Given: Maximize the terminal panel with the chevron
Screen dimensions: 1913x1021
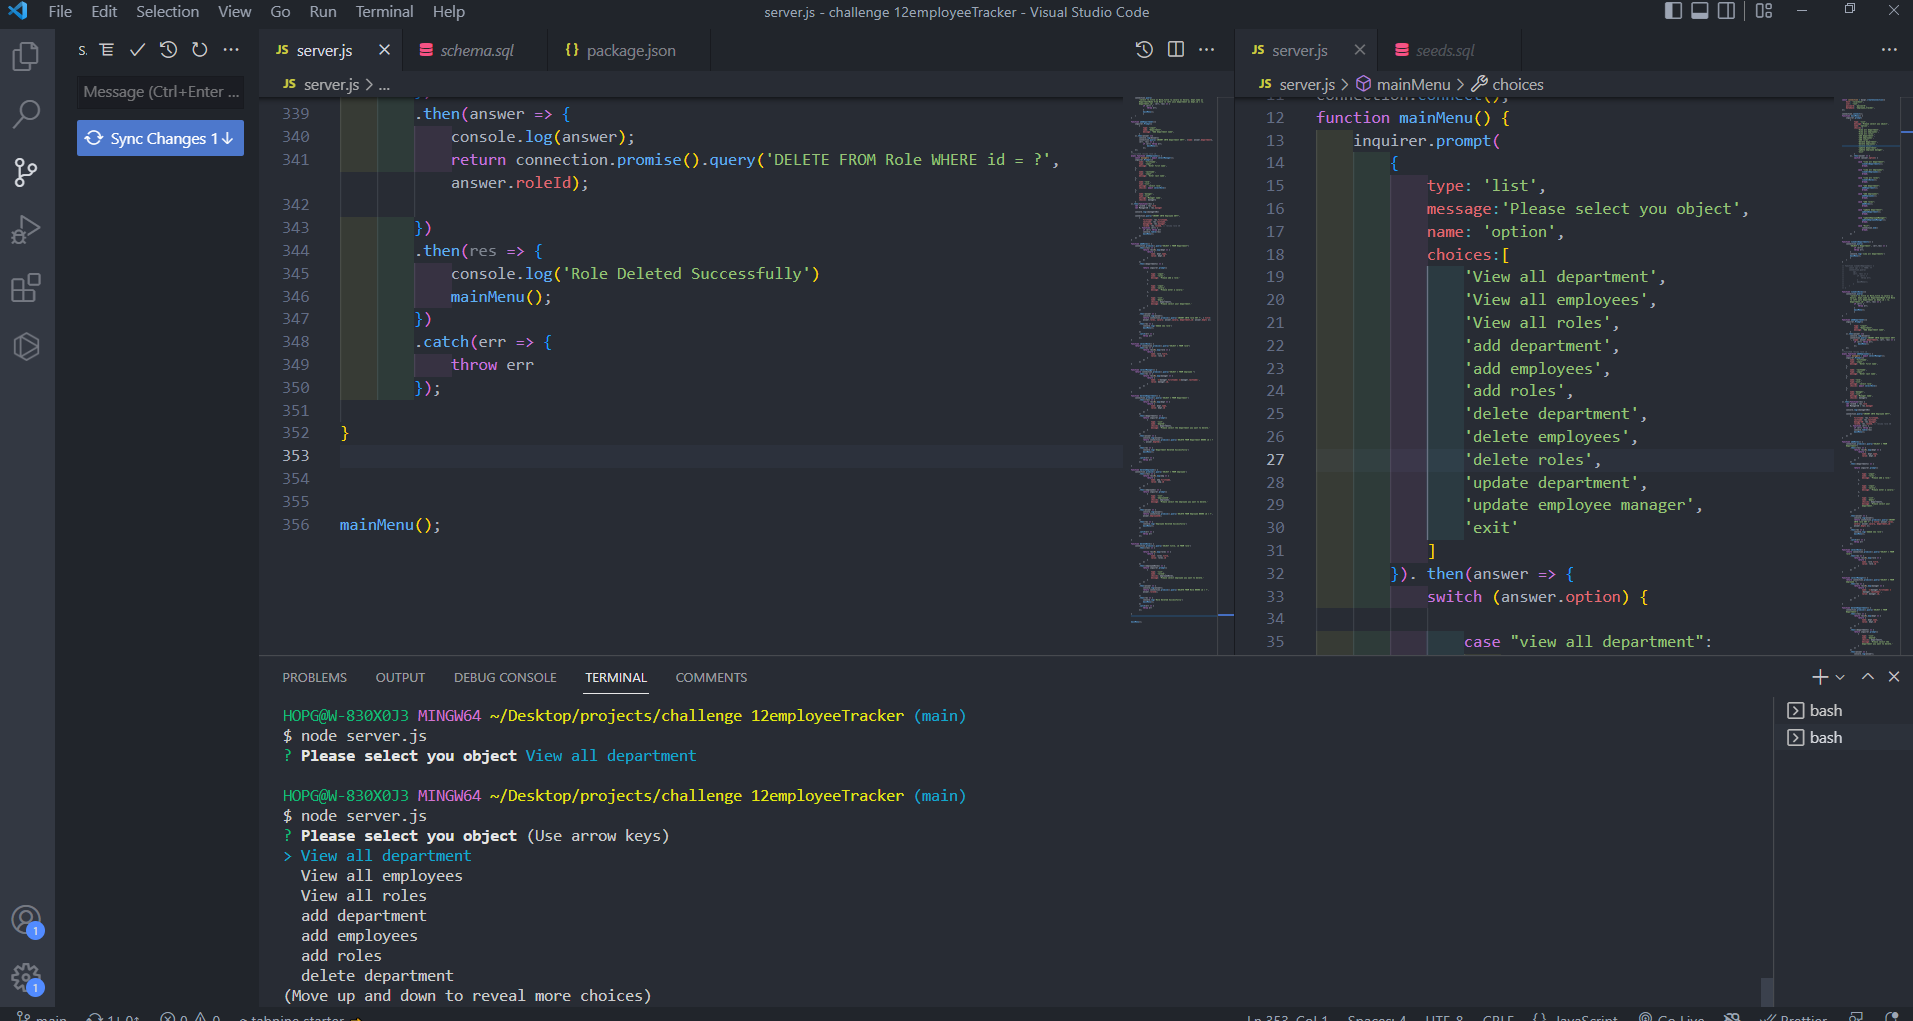Looking at the screenshot, I should point(1867,677).
